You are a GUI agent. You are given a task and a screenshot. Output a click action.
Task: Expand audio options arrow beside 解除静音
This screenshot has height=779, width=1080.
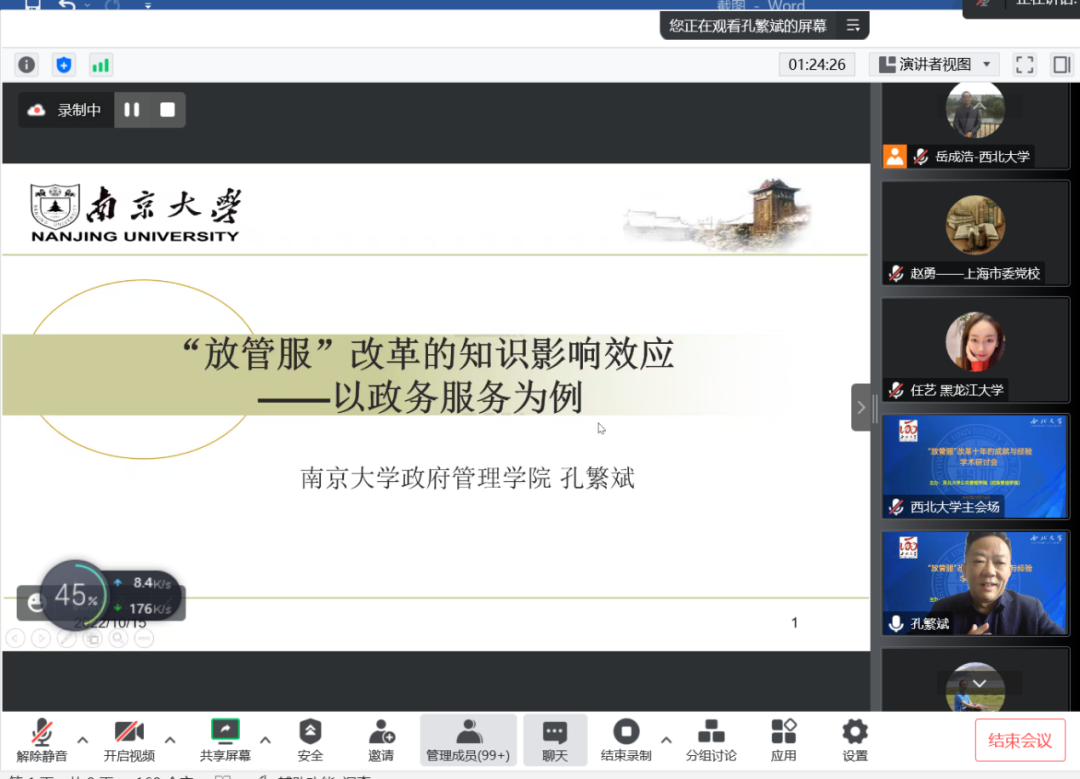click(83, 740)
